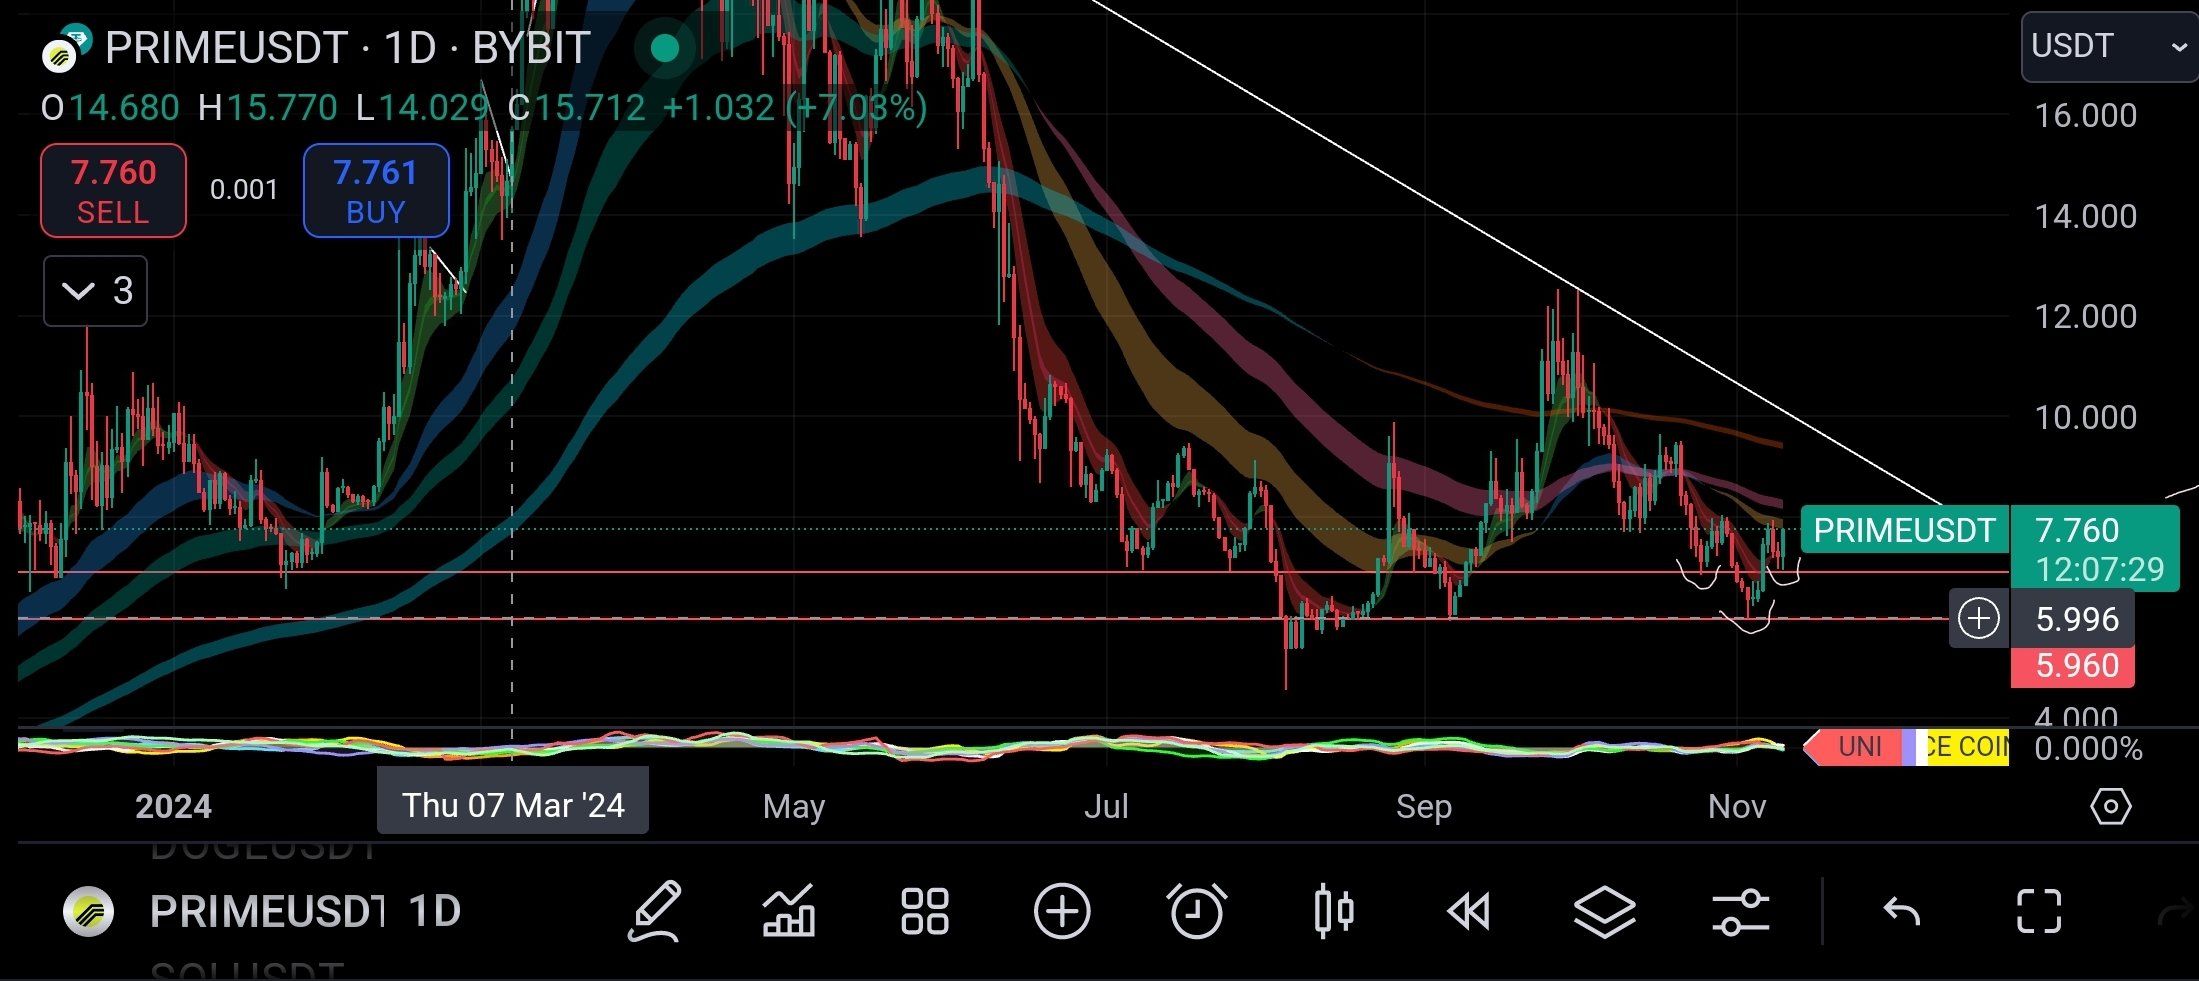Tap the +1.032 (+7.03%) change value

coord(795,108)
